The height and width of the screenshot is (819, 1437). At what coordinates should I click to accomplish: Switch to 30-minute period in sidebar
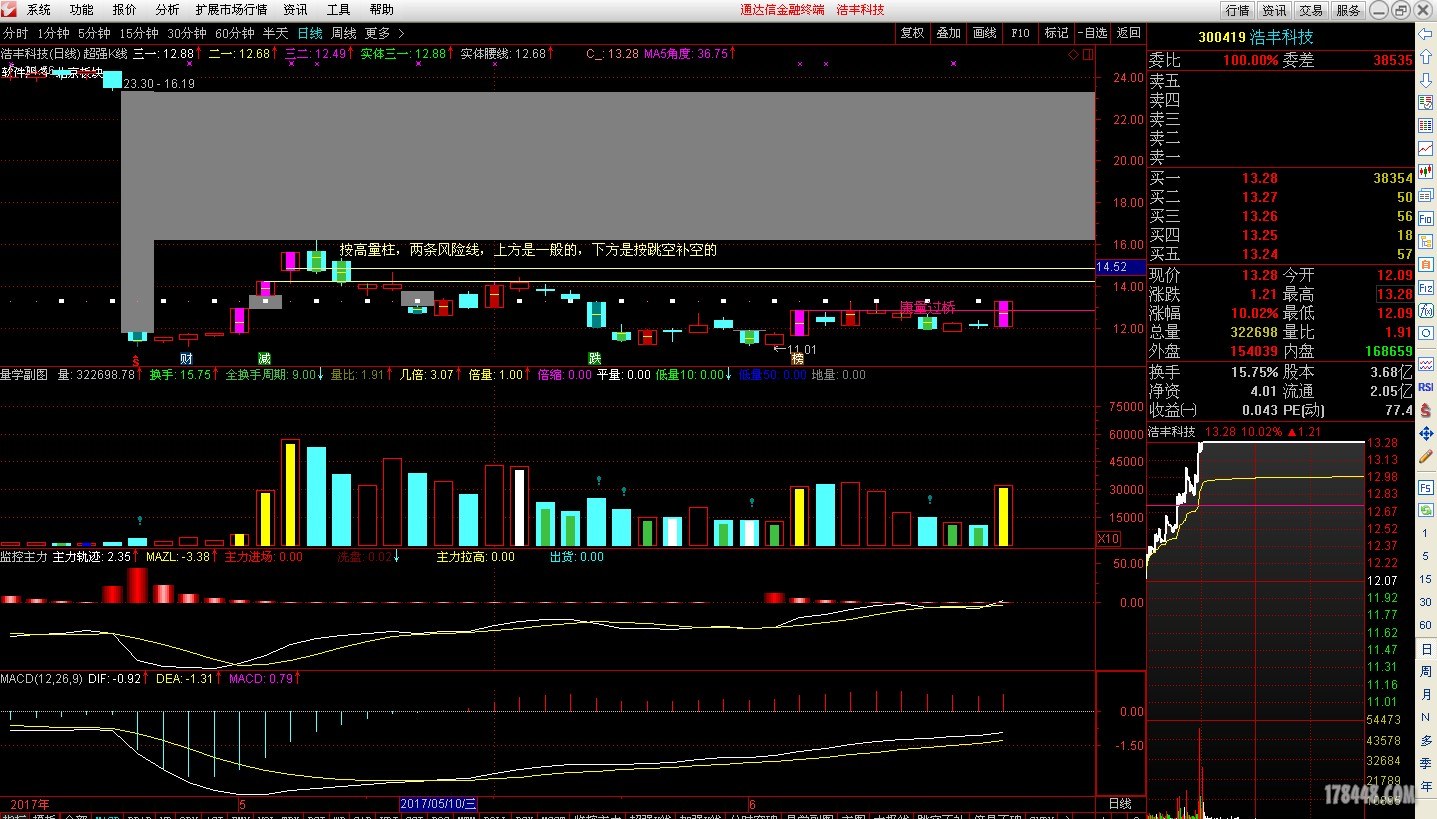click(x=1426, y=602)
